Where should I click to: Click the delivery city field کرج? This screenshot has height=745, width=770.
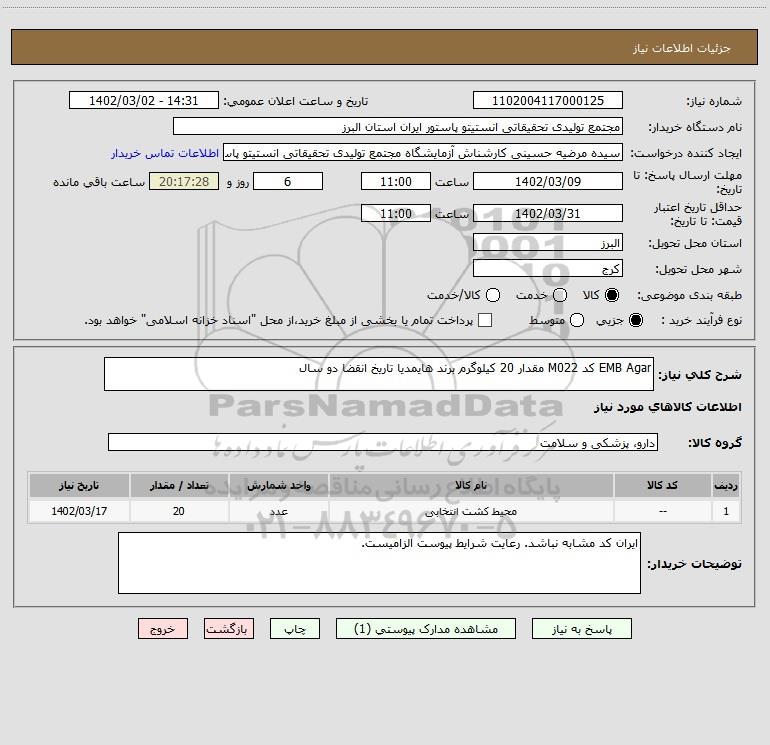point(548,269)
